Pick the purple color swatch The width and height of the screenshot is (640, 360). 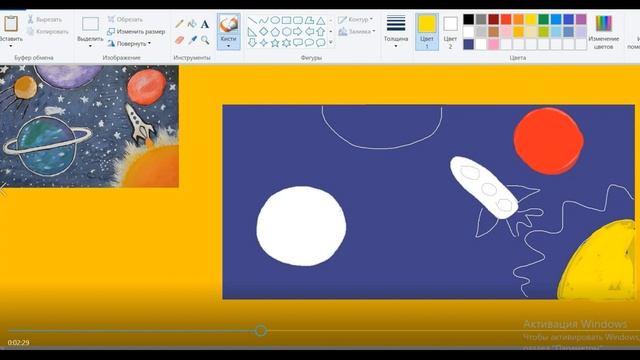581,19
